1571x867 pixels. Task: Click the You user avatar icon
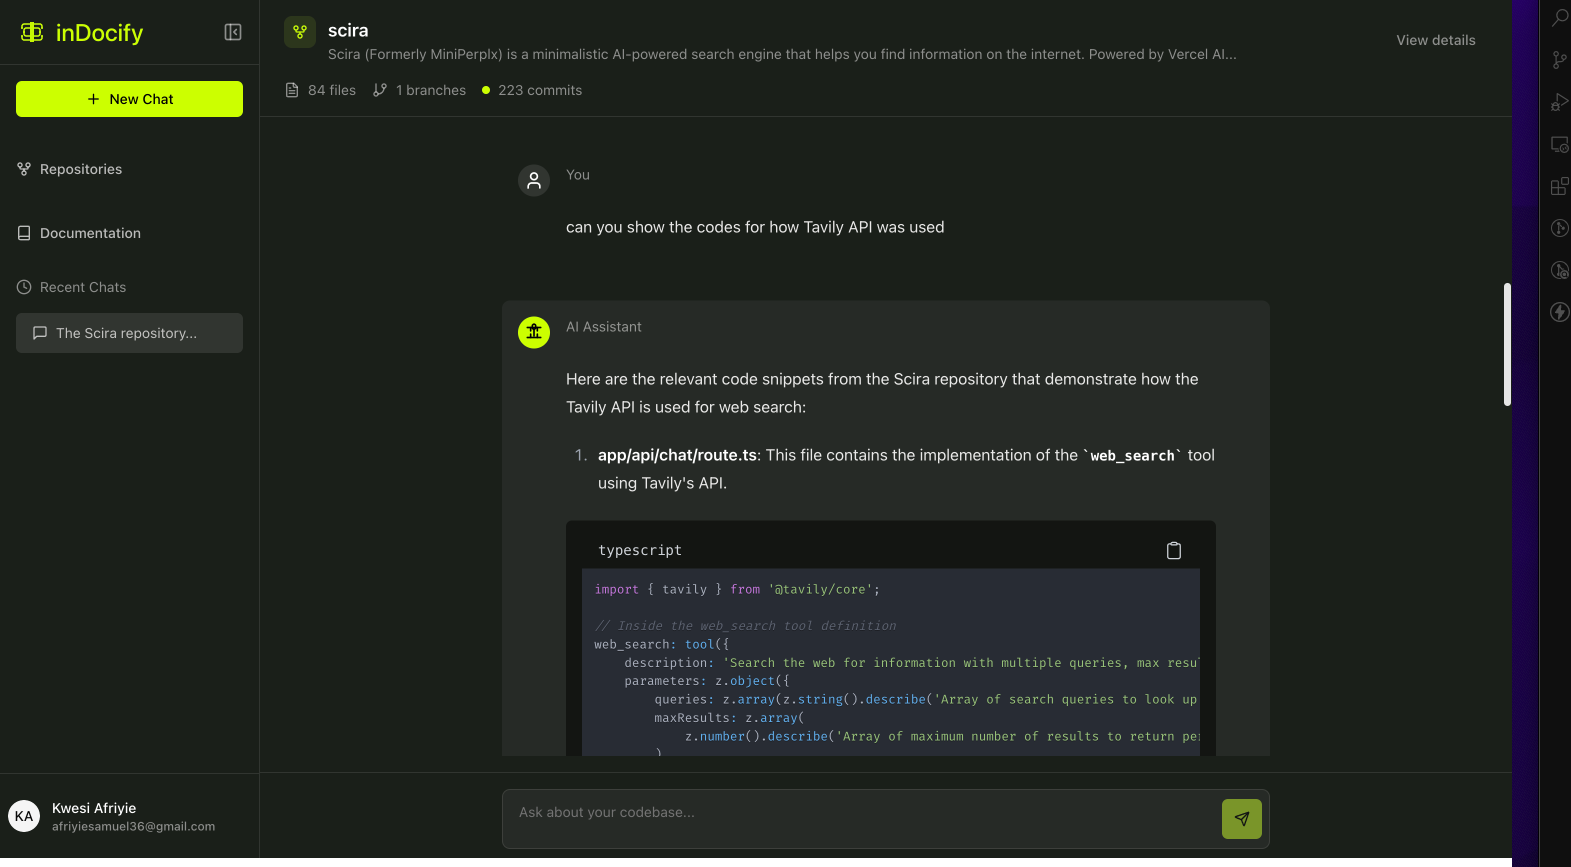pyautogui.click(x=534, y=180)
